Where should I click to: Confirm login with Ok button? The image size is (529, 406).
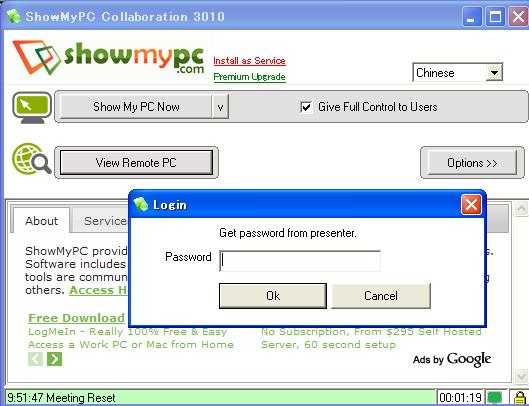tap(273, 296)
